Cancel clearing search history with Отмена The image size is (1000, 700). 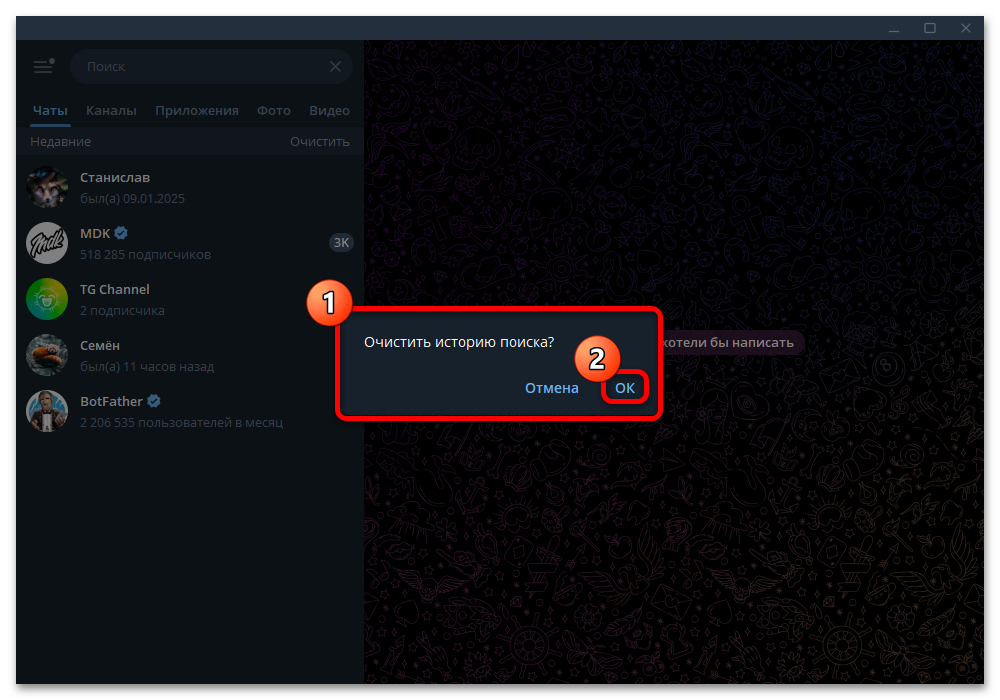click(552, 388)
